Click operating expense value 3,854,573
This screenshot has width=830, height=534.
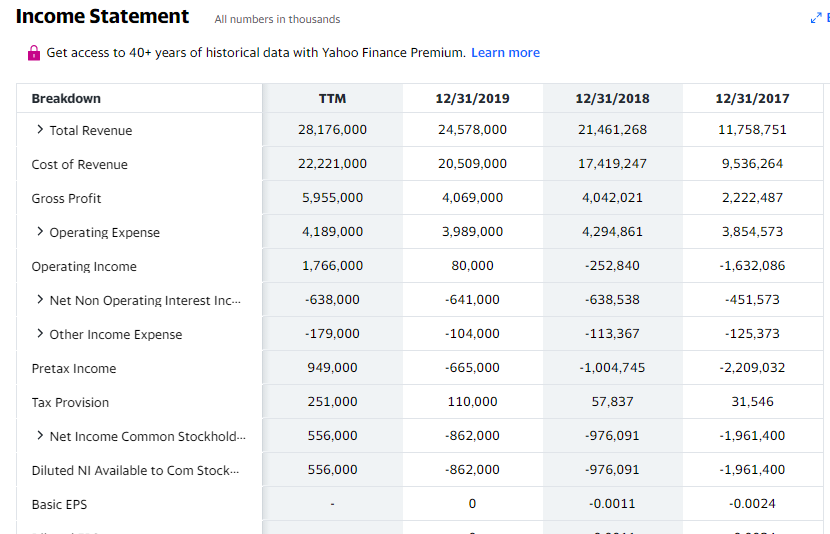click(752, 231)
